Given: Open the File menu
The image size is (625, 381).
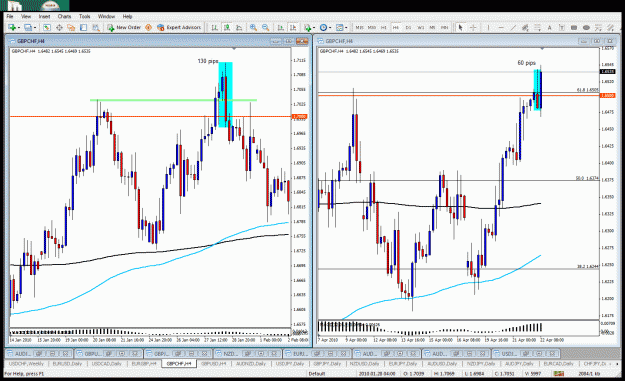Looking at the screenshot, I should tap(10, 16).
